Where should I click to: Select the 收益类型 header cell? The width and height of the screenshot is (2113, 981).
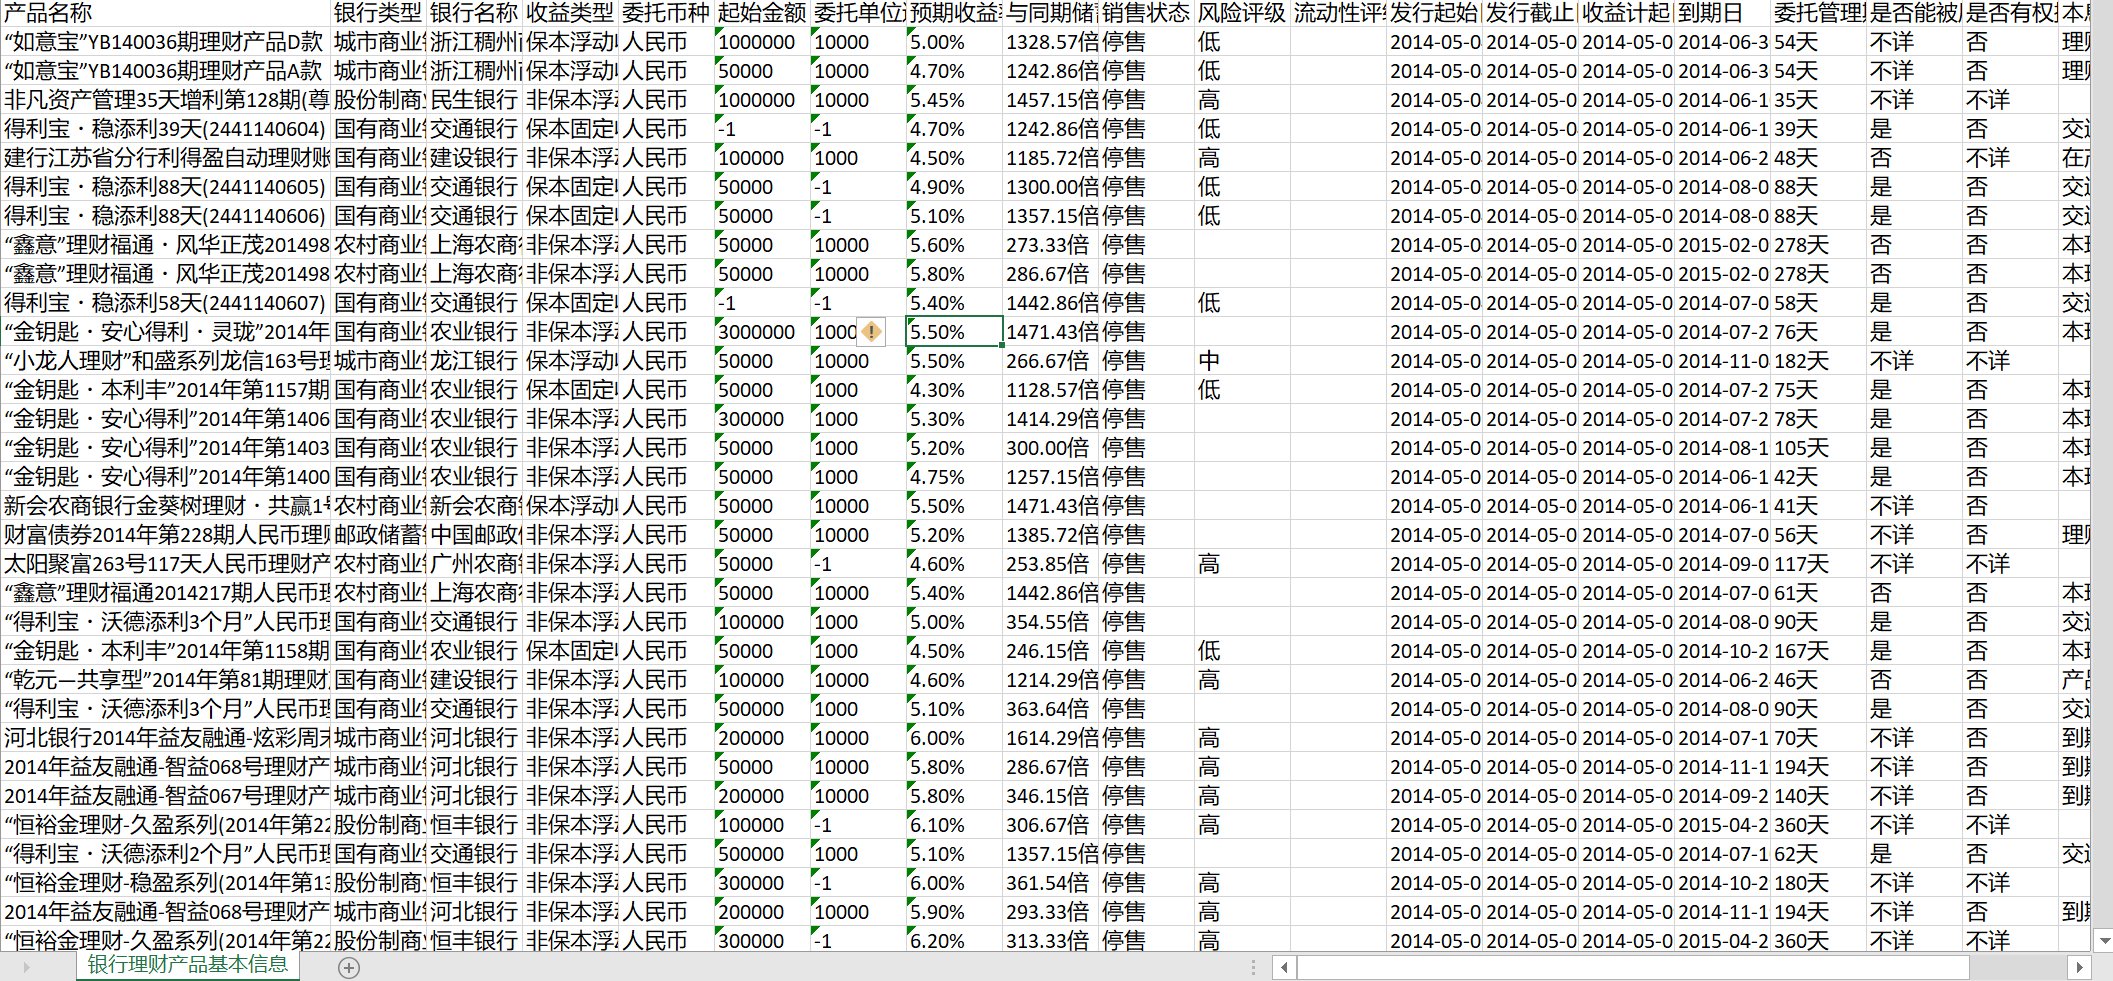(x=571, y=13)
